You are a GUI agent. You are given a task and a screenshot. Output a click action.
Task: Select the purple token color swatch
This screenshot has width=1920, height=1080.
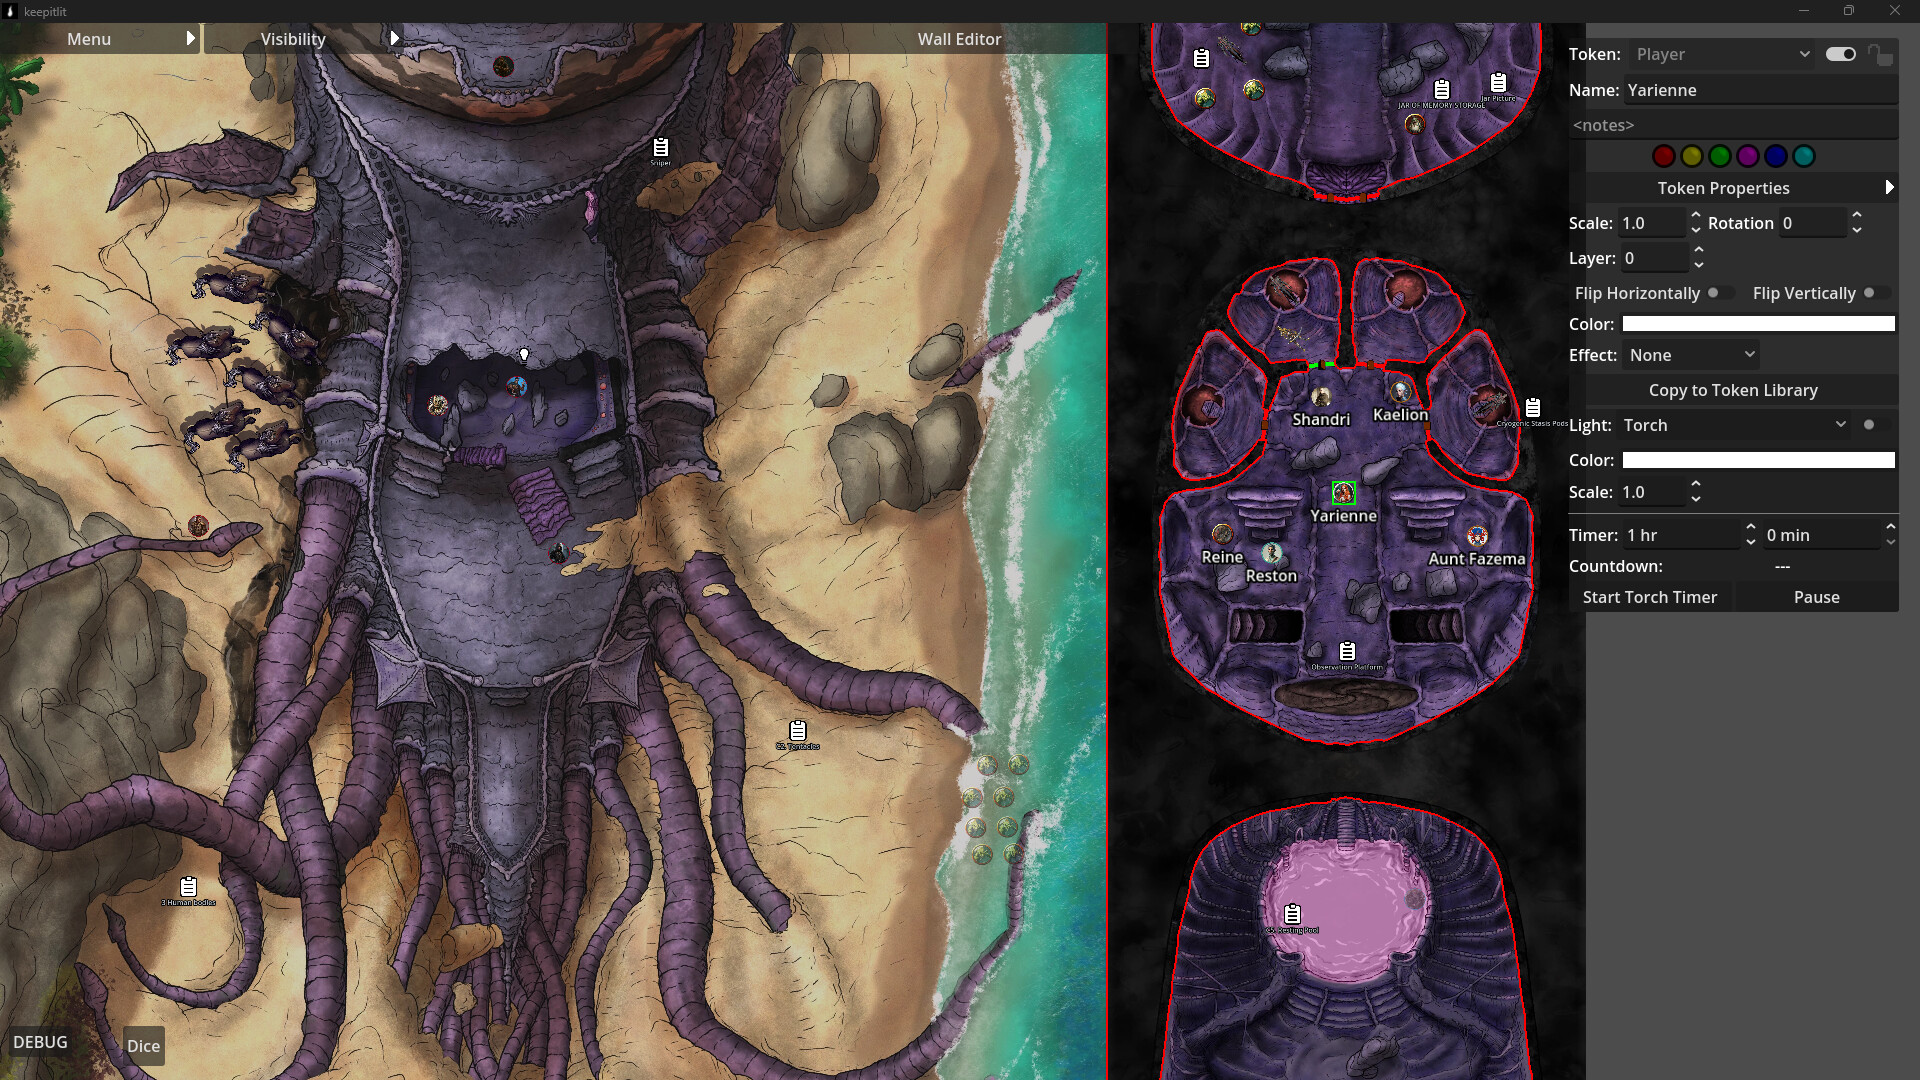(x=1746, y=156)
